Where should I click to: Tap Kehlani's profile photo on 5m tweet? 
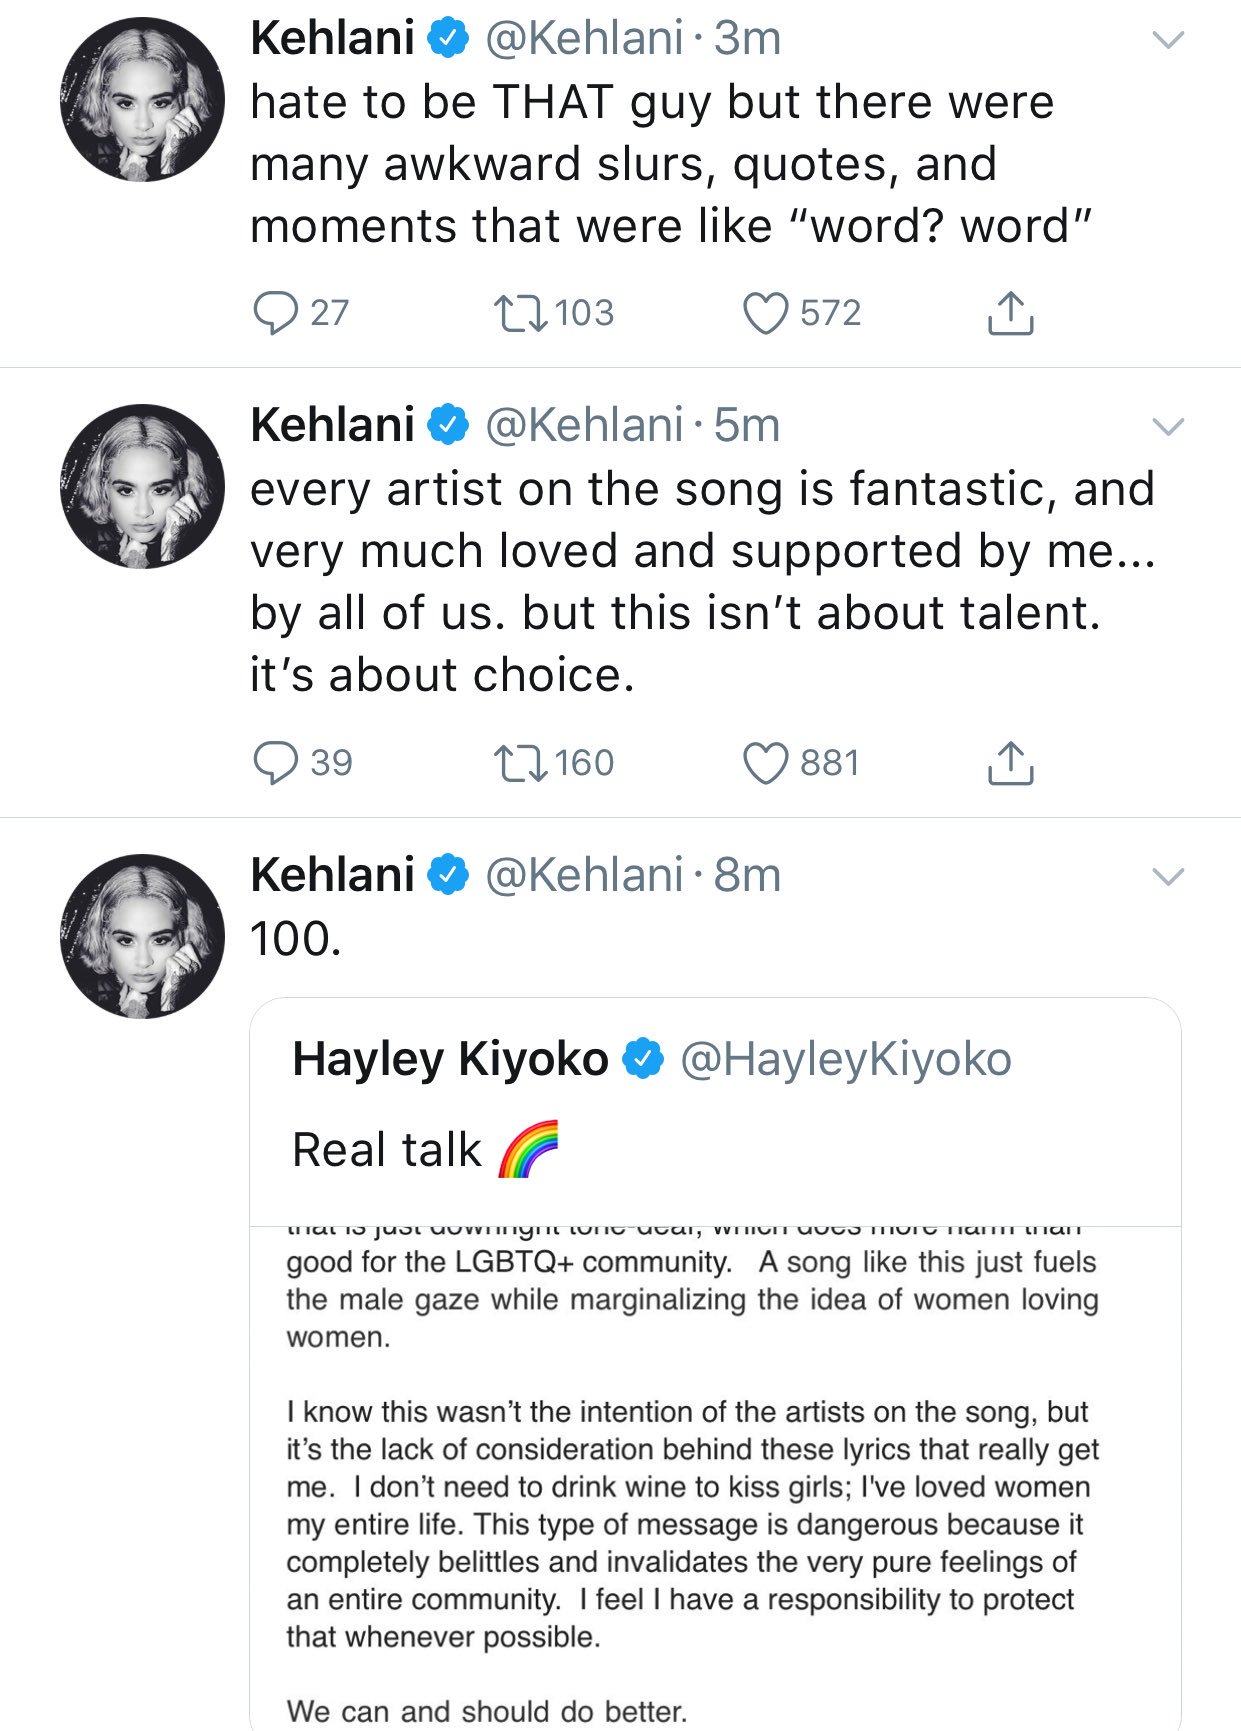(142, 487)
